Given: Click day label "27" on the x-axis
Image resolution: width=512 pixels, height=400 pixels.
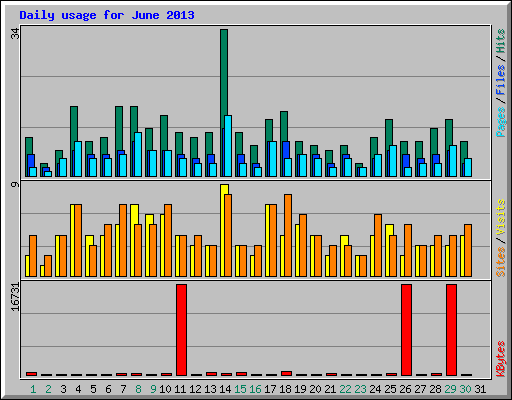Looking at the screenshot, I should pos(420,389).
